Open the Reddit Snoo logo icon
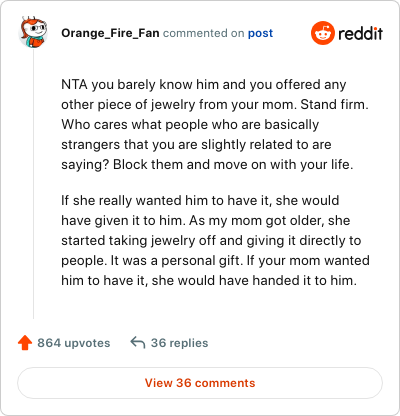This screenshot has width=400, height=416. tap(322, 33)
